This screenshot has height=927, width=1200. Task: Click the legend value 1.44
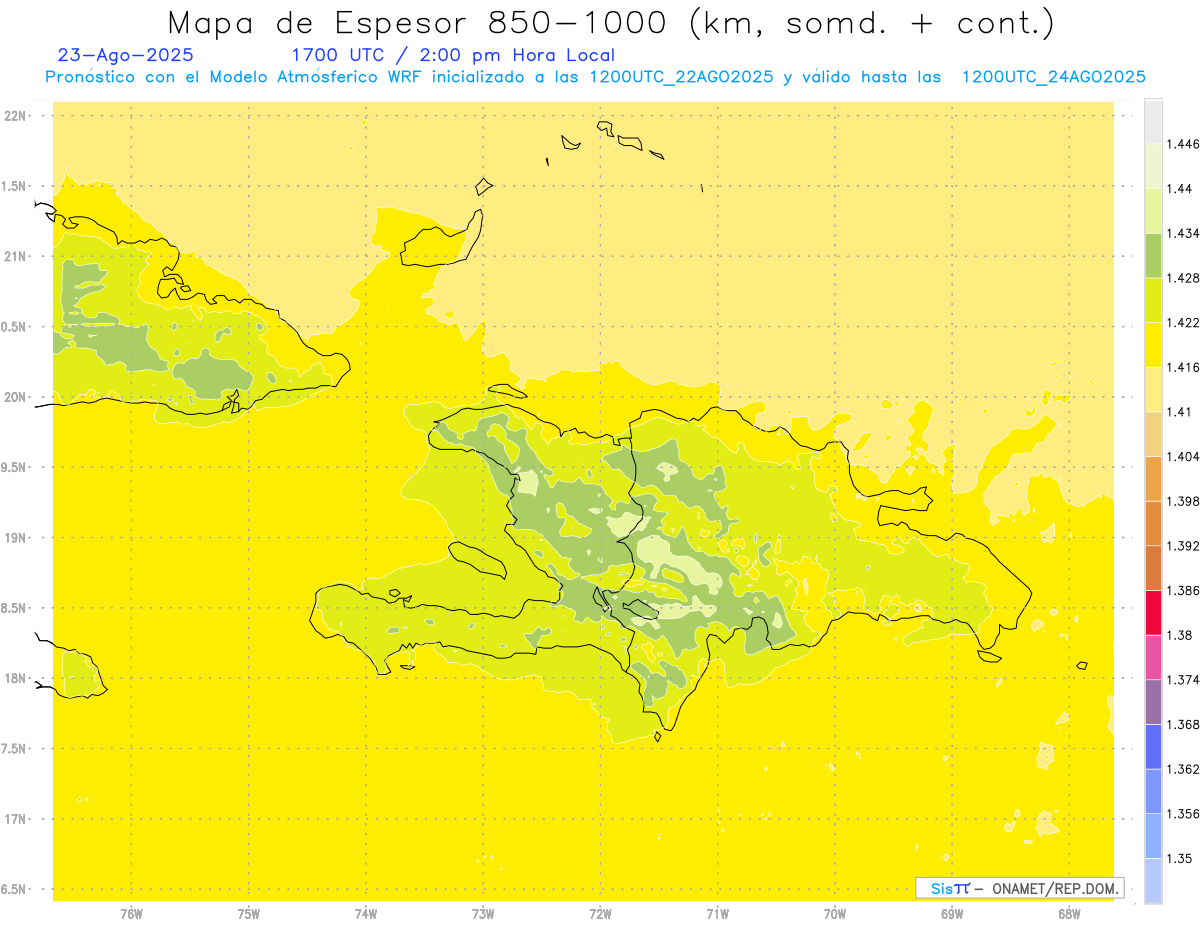[x=1179, y=189]
